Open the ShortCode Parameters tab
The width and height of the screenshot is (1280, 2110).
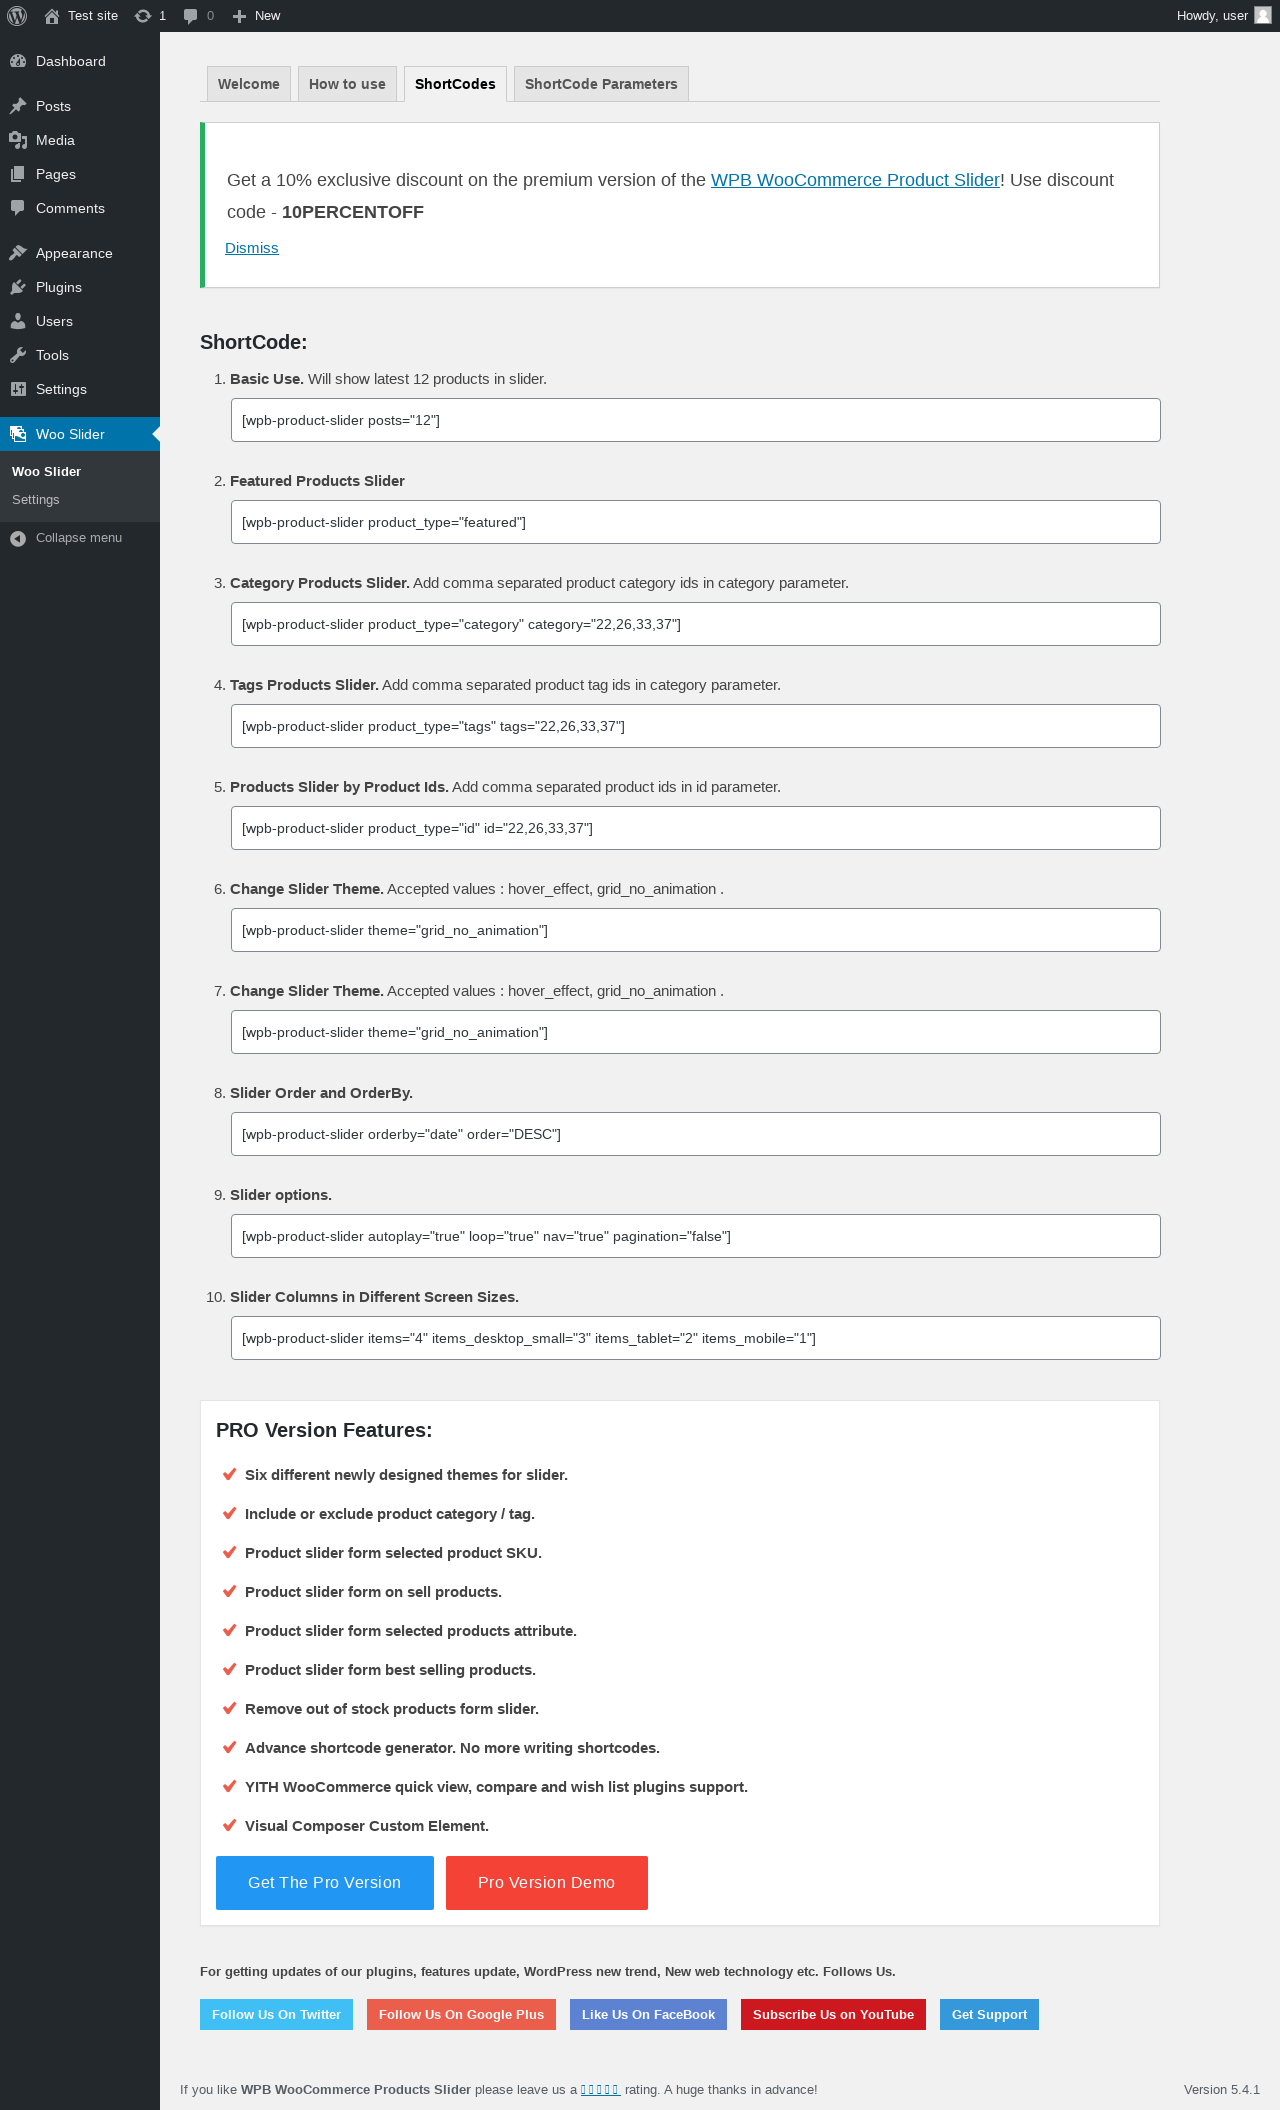[601, 84]
